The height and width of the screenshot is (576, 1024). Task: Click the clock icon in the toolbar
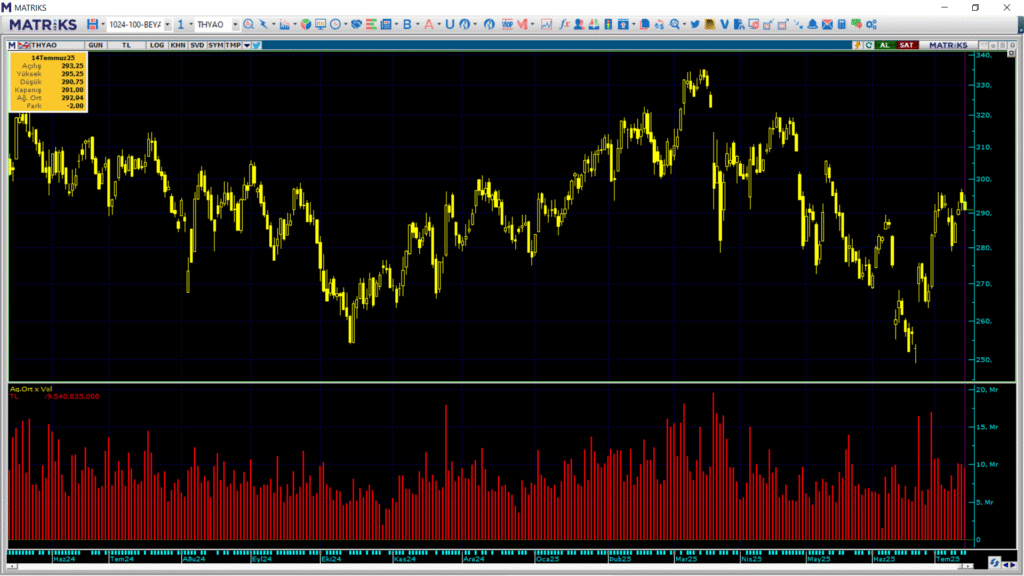pyautogui.click(x=335, y=24)
